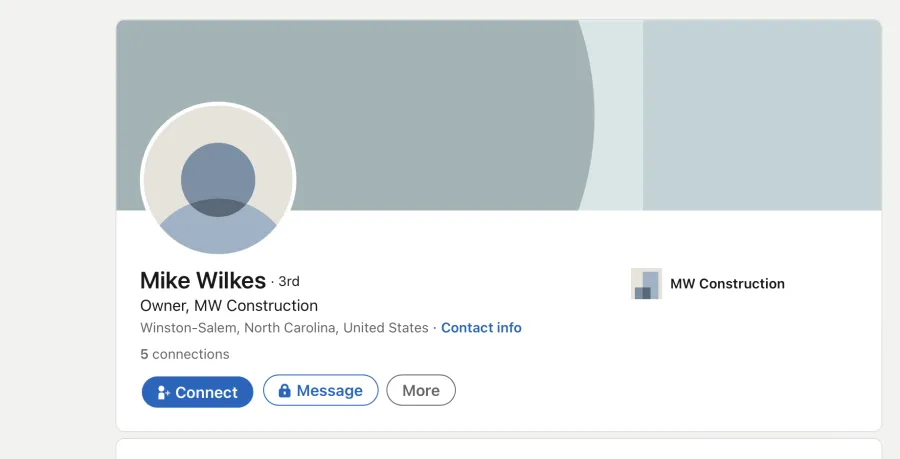Image resolution: width=900 pixels, height=459 pixels.
Task: Open the More options menu
Action: coord(421,390)
